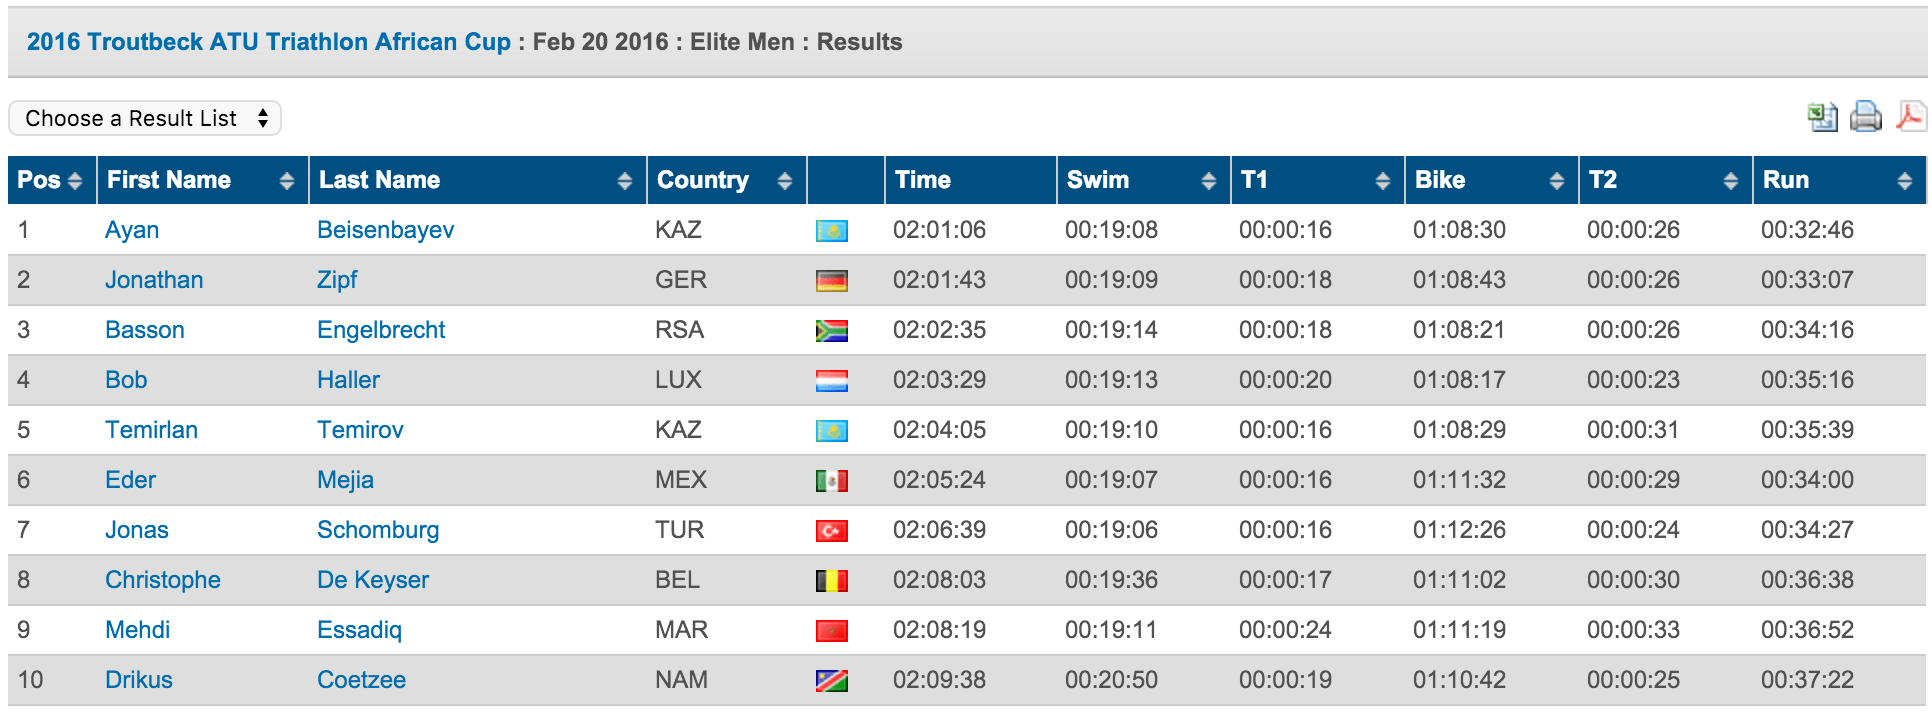
Task: Click Kazakhstan flag beside Ayan Beisenbayev
Action: [831, 231]
